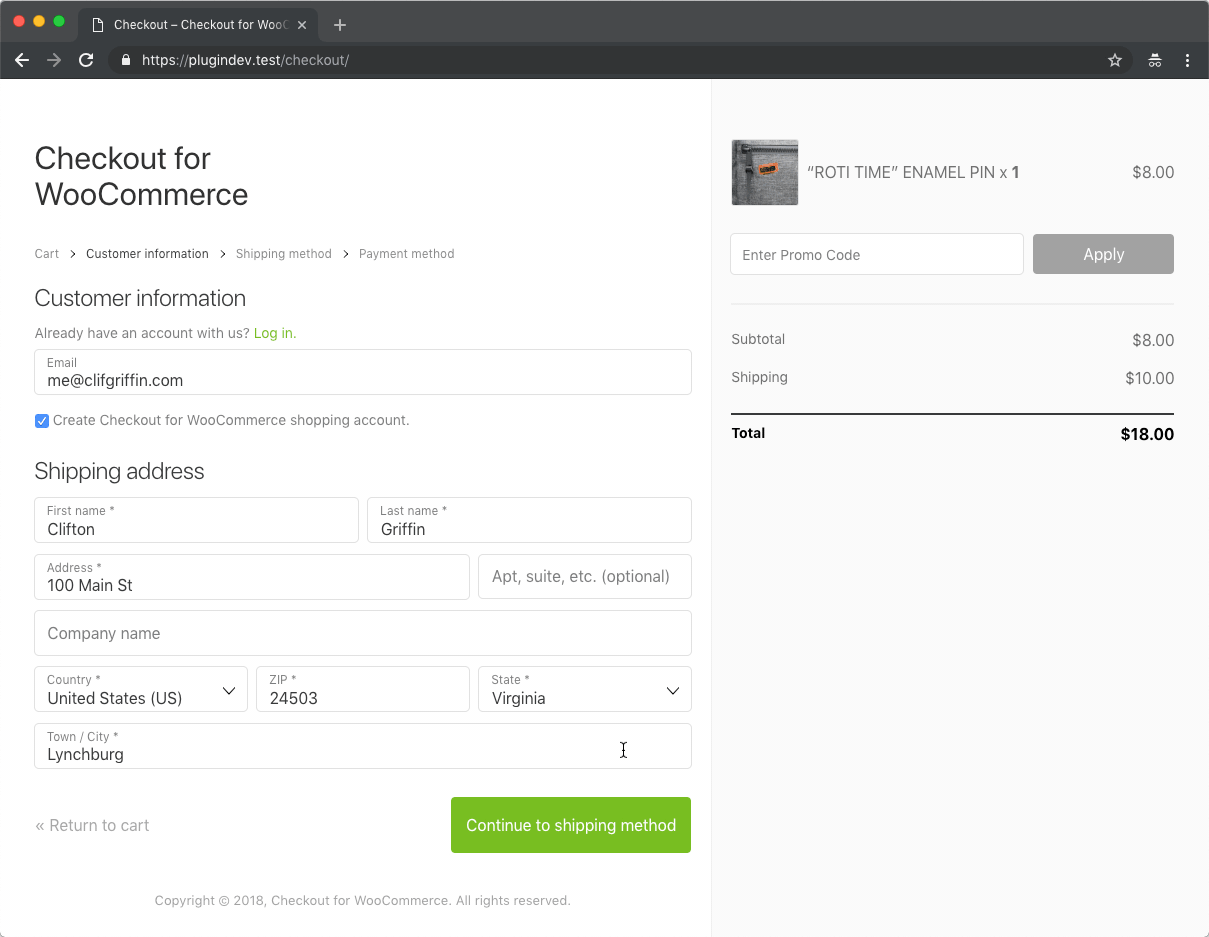Focus the URL address bar

[620, 60]
